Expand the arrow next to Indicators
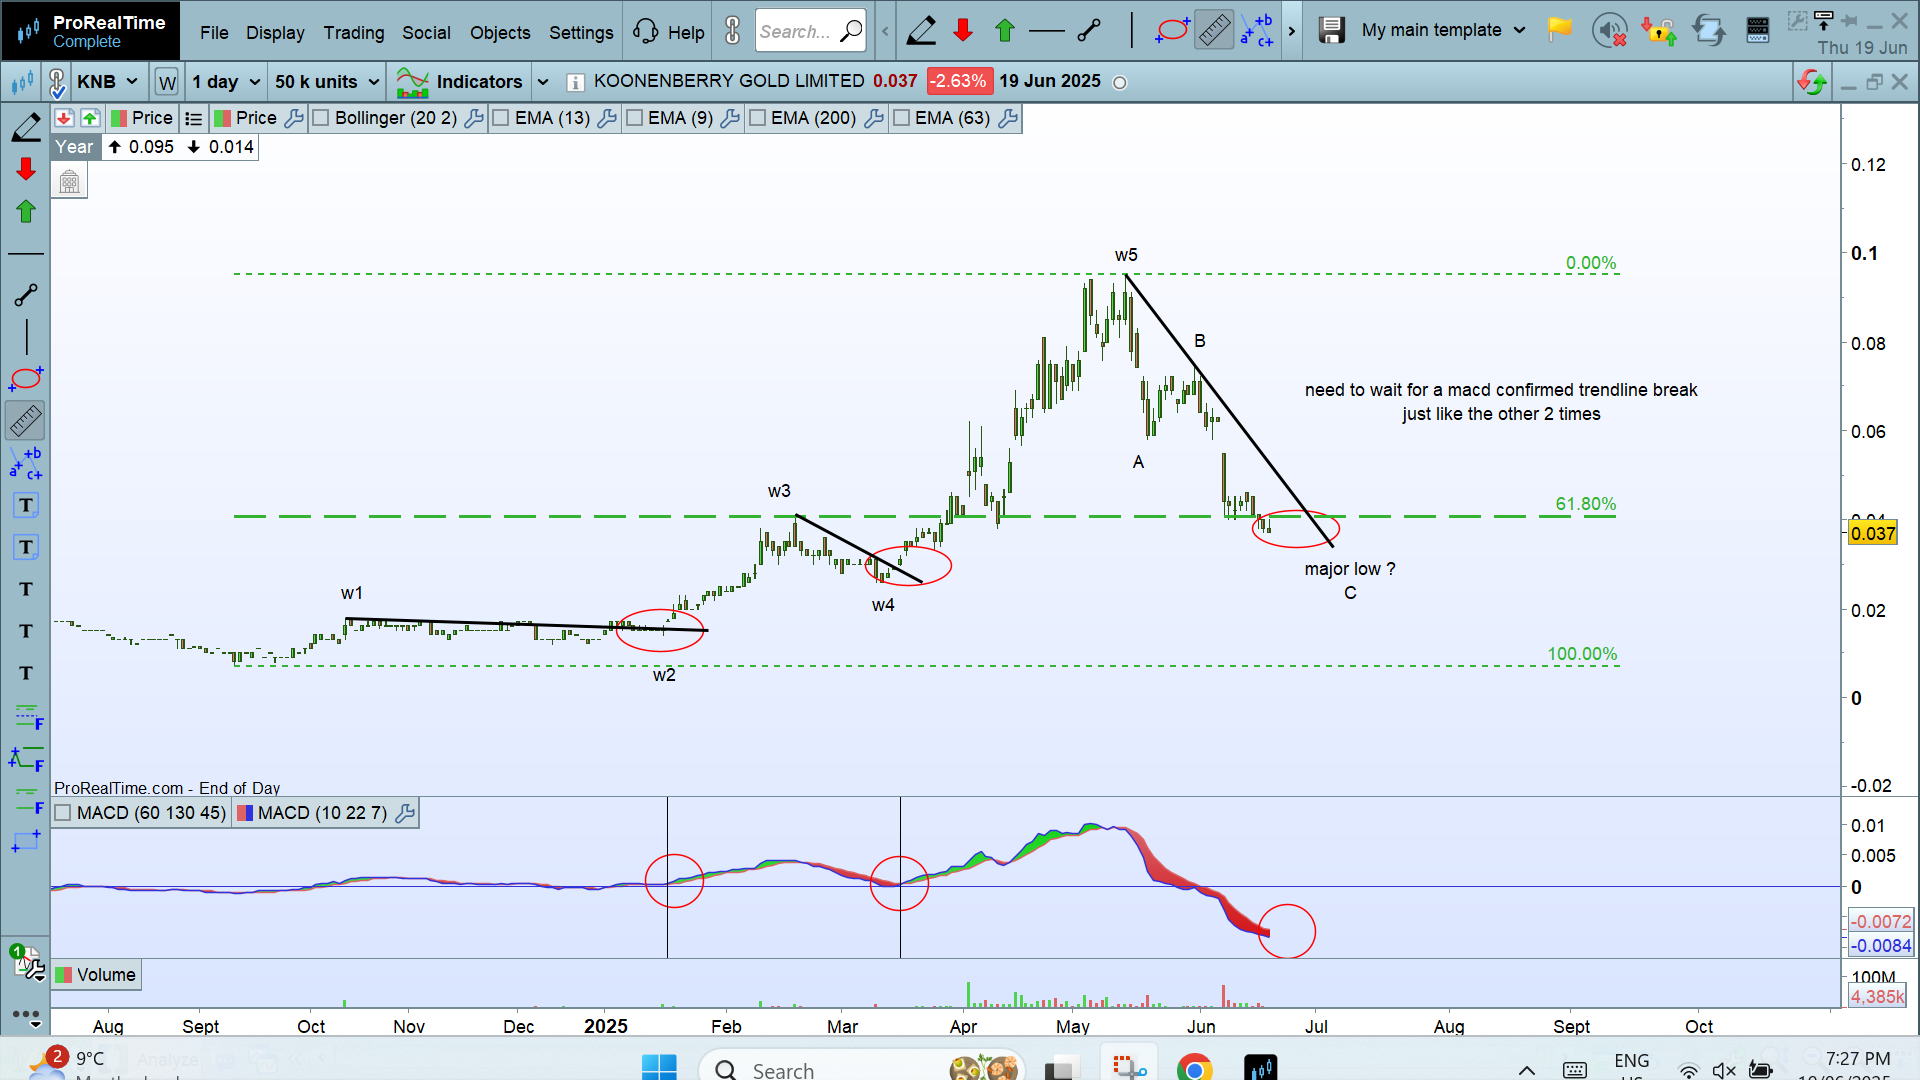The height and width of the screenshot is (1080, 1920). 543,81
